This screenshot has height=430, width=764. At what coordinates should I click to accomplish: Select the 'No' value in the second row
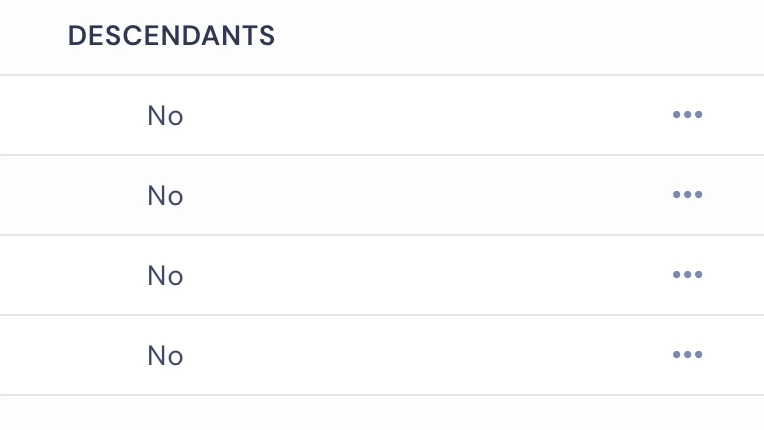(x=165, y=196)
